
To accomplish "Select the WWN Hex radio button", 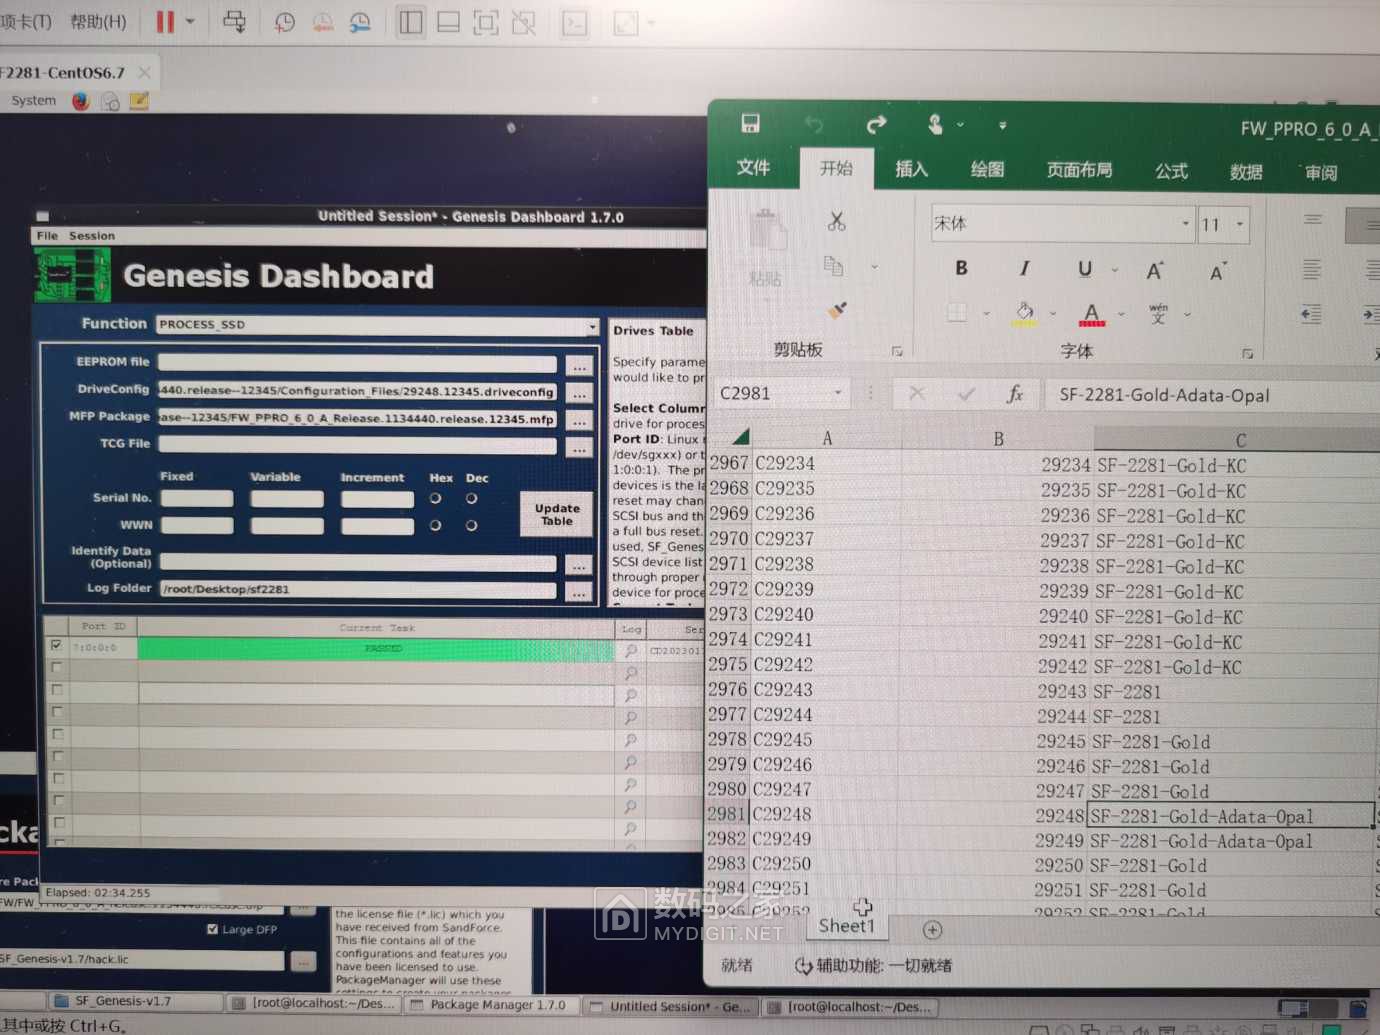I will click(x=435, y=525).
